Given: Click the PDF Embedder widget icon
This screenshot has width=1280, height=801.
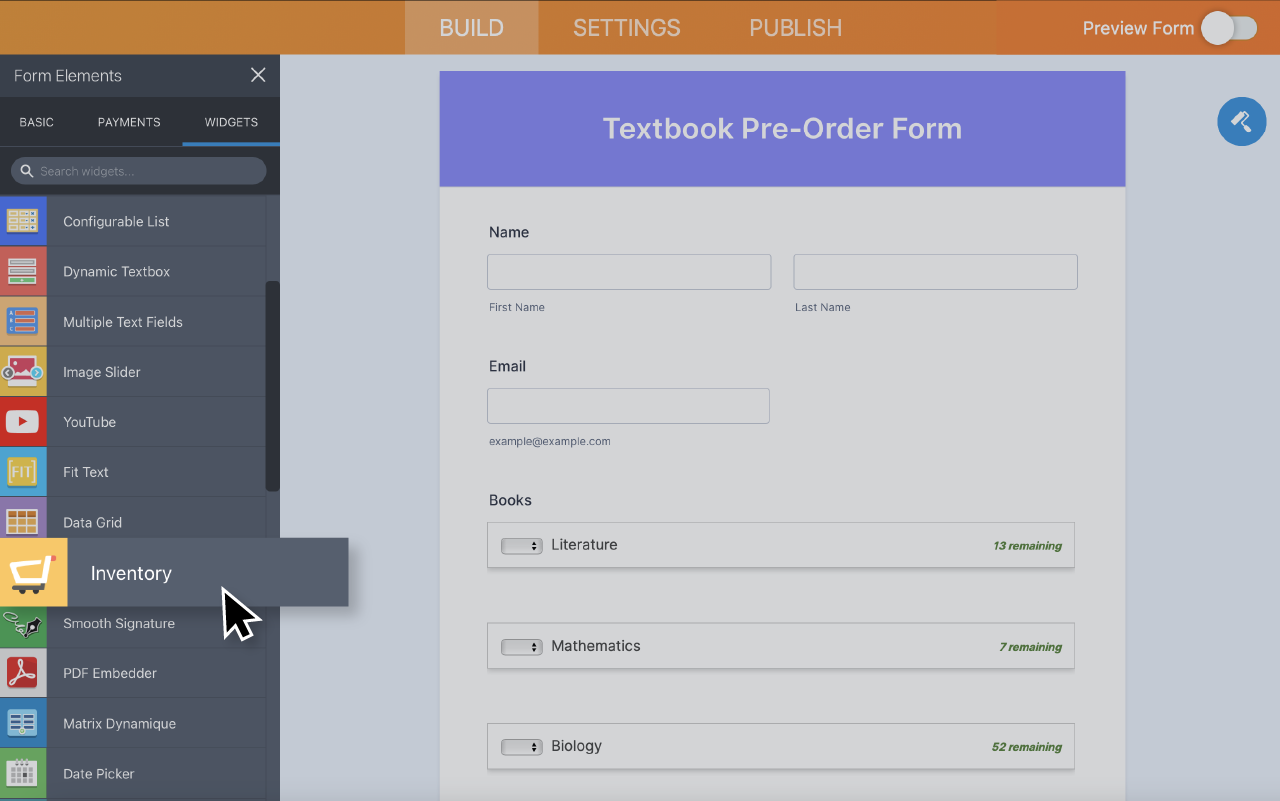Looking at the screenshot, I should (x=22, y=672).
